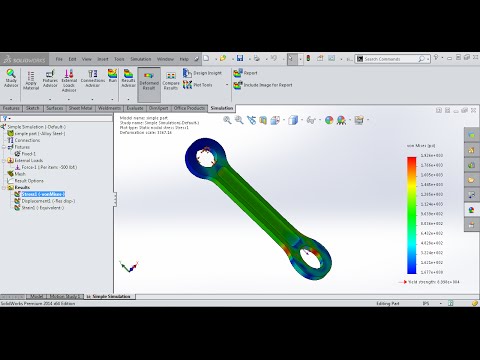Select the Connections tree item
This screenshot has height=360, width=480.
(24, 140)
